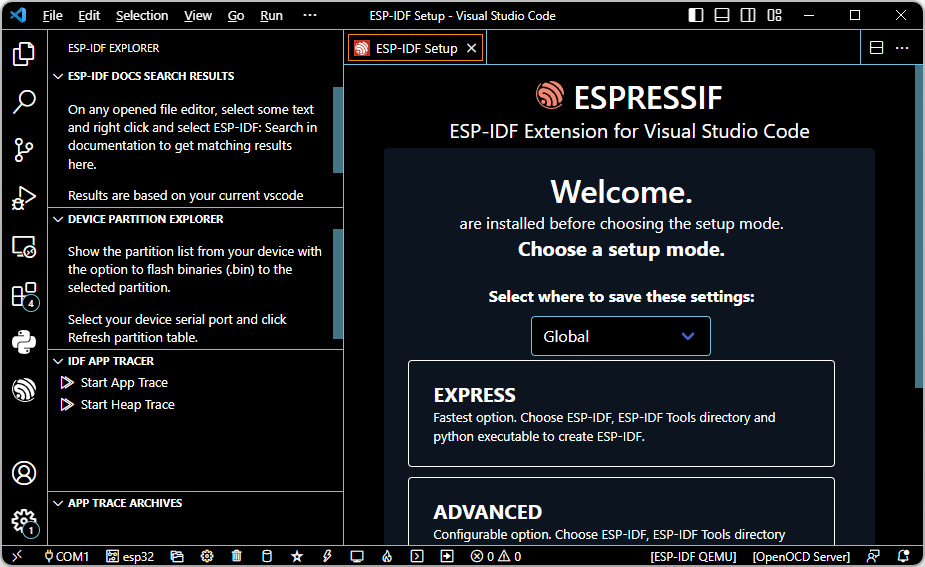This screenshot has height=567, width=925.
Task: Open the Selection menu
Action: (142, 16)
